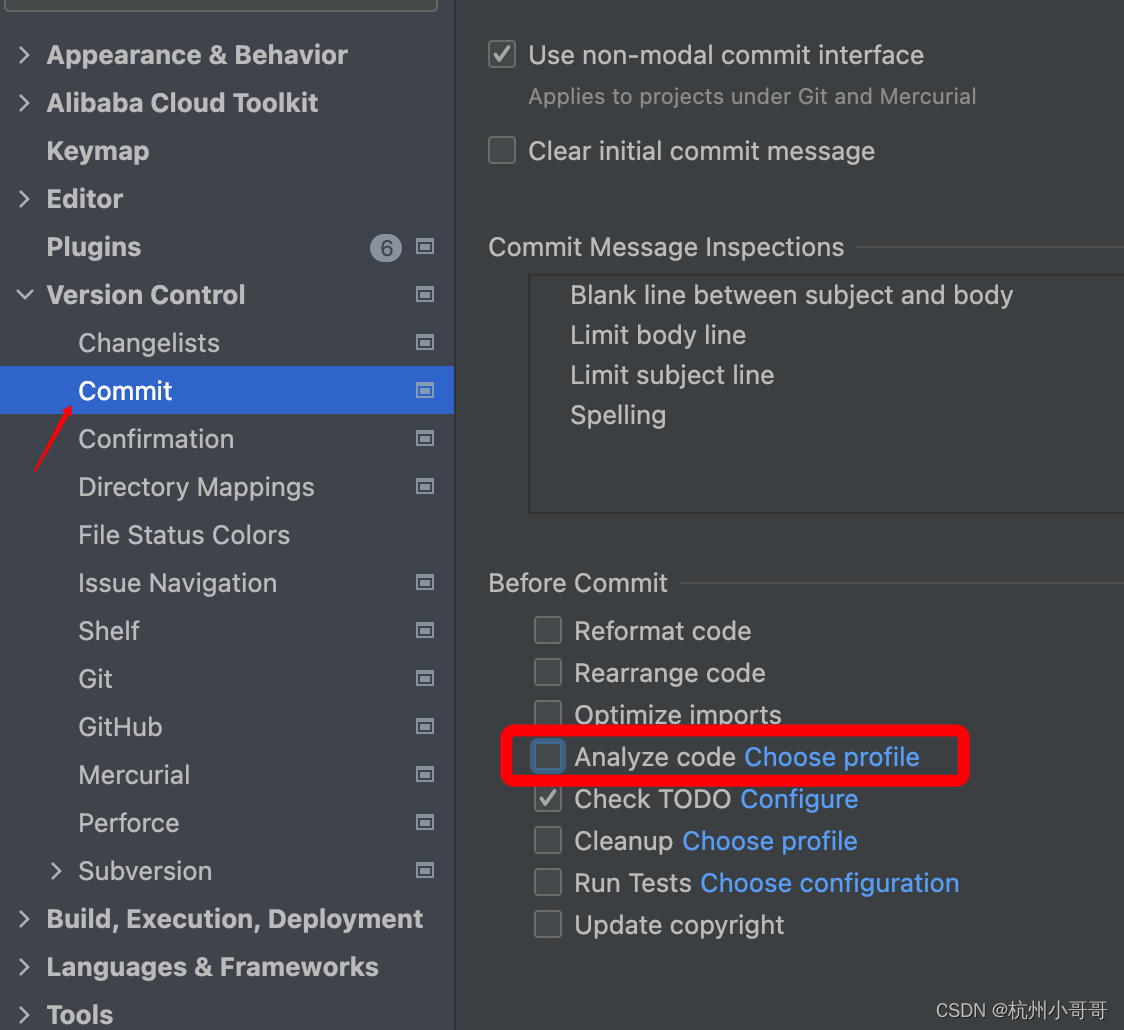This screenshot has height=1030, width=1124.
Task: Enable Rearrange code before commit
Action: coord(548,672)
